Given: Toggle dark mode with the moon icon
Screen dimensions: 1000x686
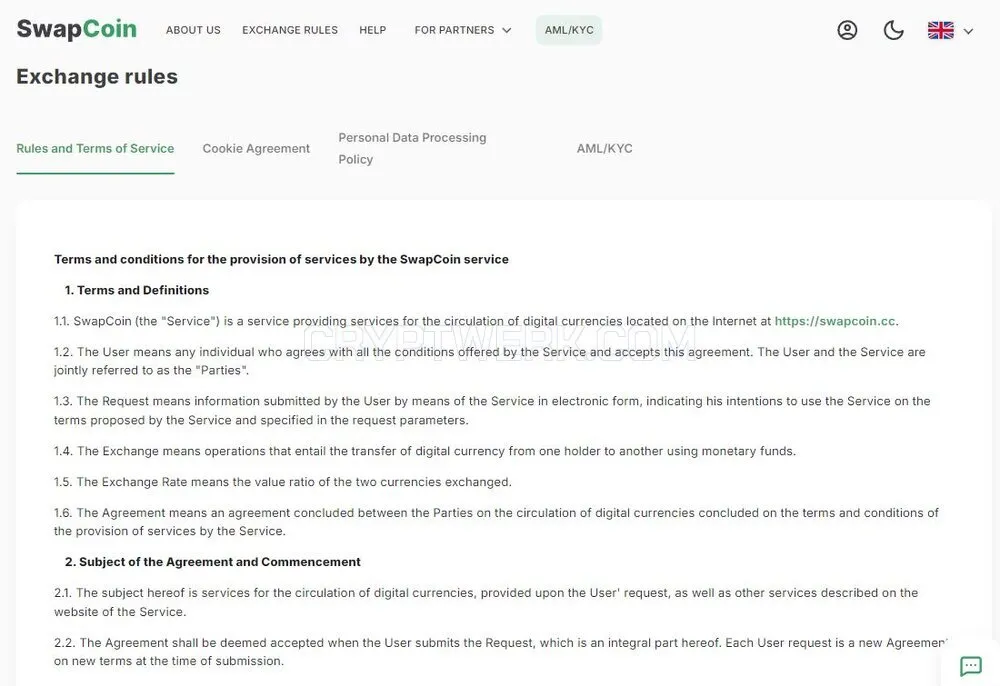Looking at the screenshot, I should tap(893, 30).
